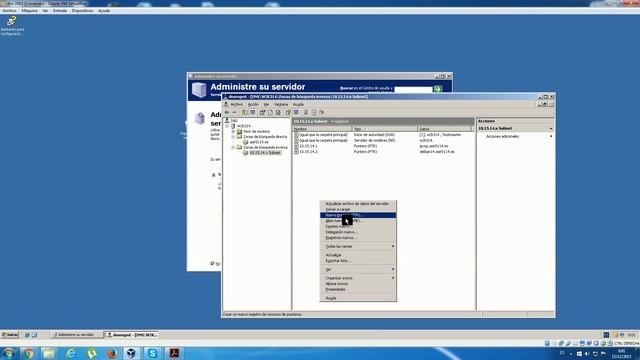The height and width of the screenshot is (360, 640).
Task: Select W2K314 server node in tree
Action: 244,126
